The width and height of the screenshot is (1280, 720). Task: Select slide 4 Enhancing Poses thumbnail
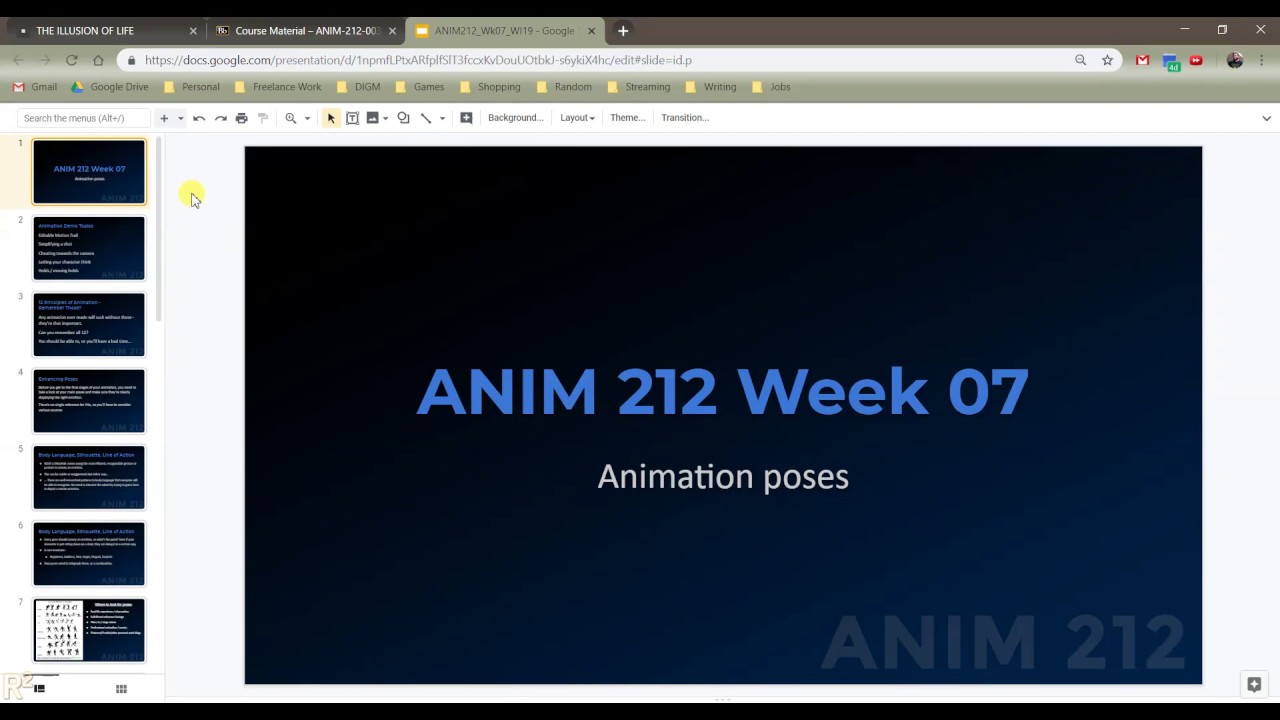[x=89, y=401]
